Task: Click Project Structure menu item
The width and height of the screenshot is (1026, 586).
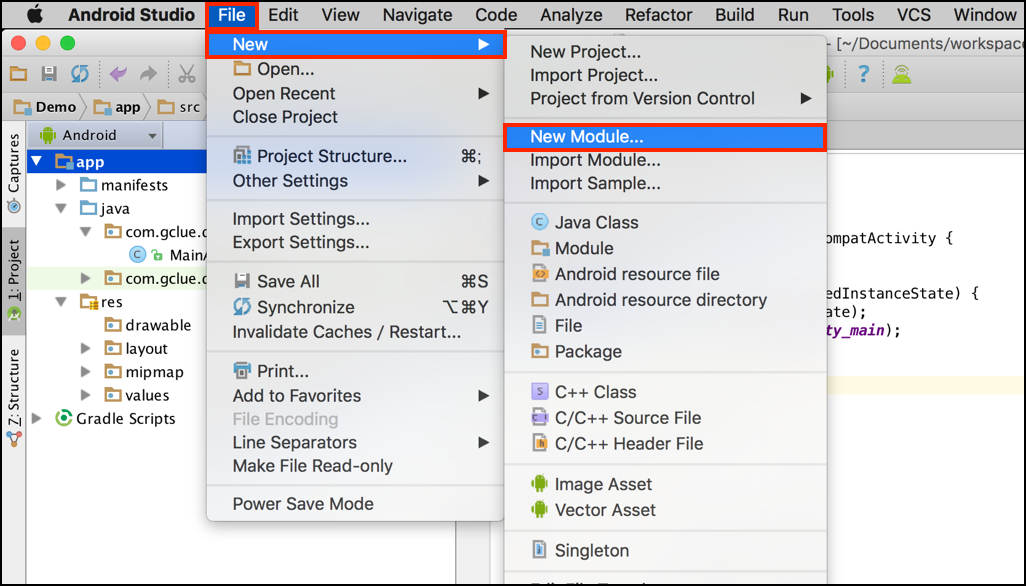Action: [x=331, y=156]
